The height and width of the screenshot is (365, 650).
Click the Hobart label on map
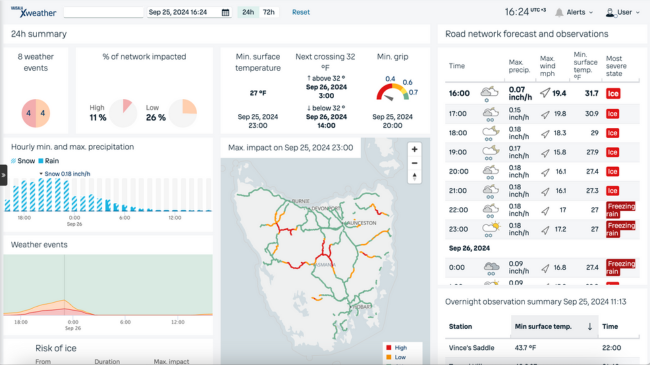coord(362,307)
